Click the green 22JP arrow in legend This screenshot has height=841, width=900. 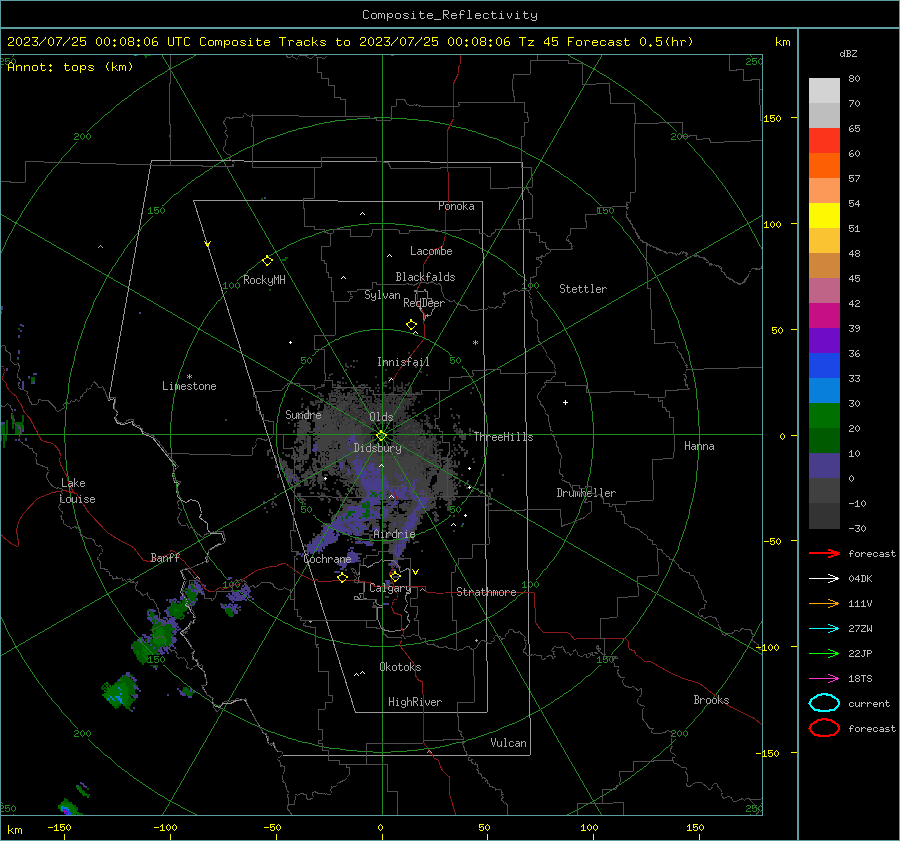(x=824, y=653)
